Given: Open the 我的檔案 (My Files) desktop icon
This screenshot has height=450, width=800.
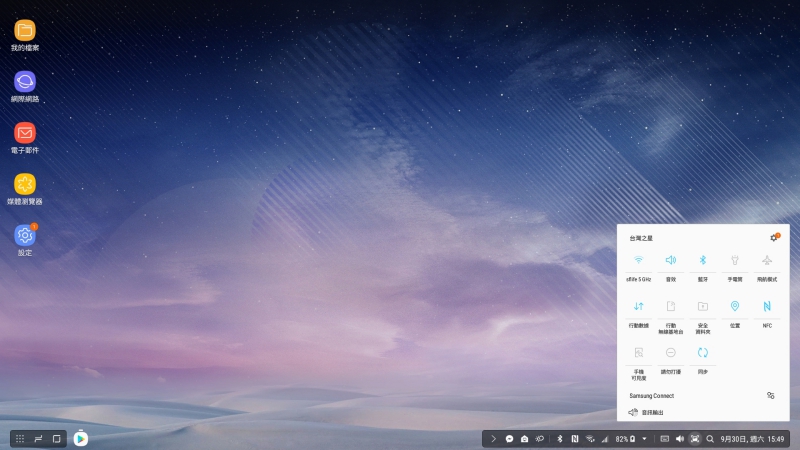Looking at the screenshot, I should click(x=24, y=35).
